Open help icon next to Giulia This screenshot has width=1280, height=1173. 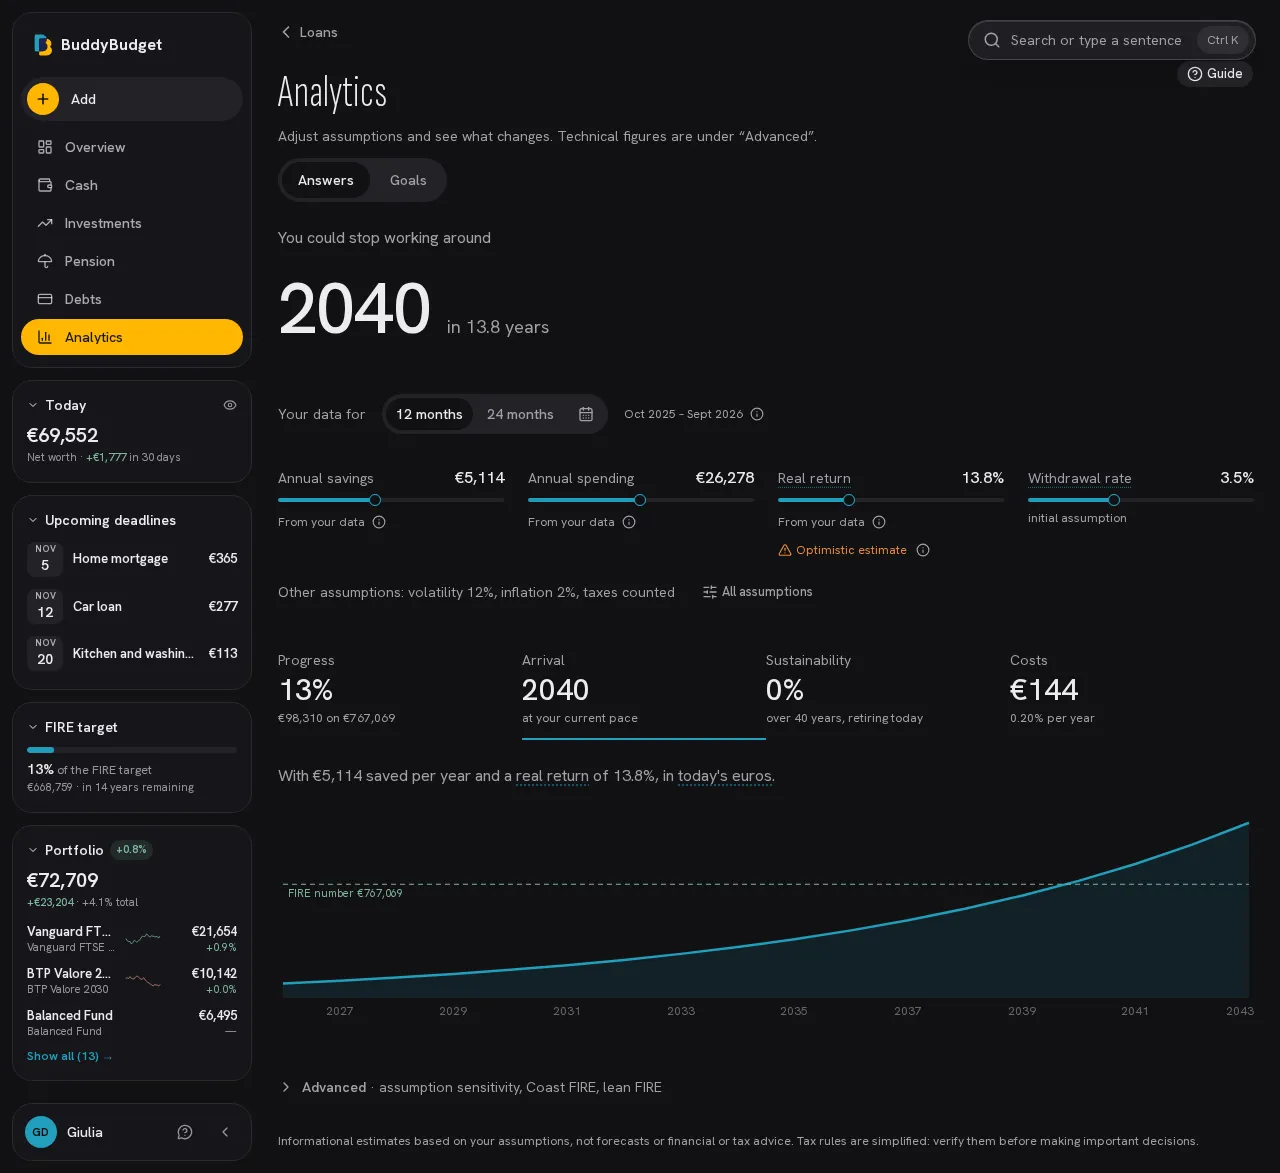185,1132
